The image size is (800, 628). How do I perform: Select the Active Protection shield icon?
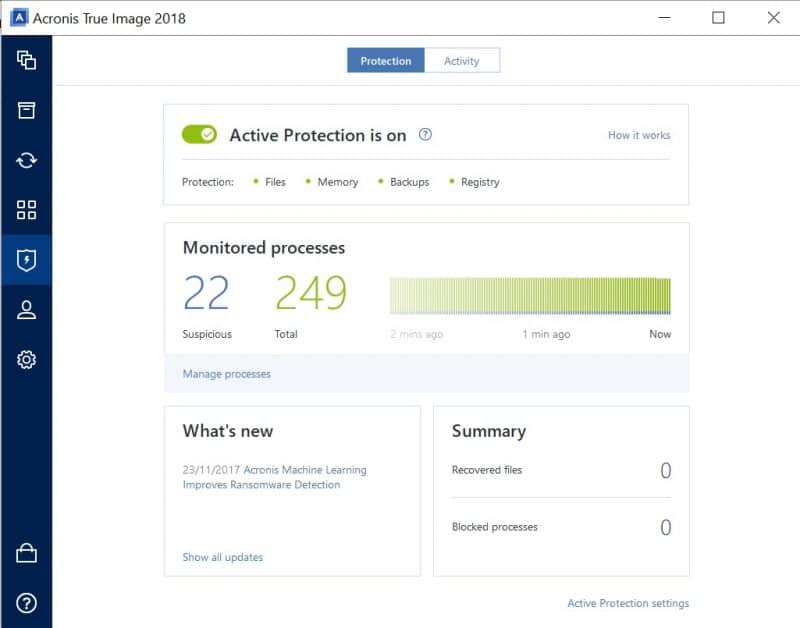[x=26, y=260]
